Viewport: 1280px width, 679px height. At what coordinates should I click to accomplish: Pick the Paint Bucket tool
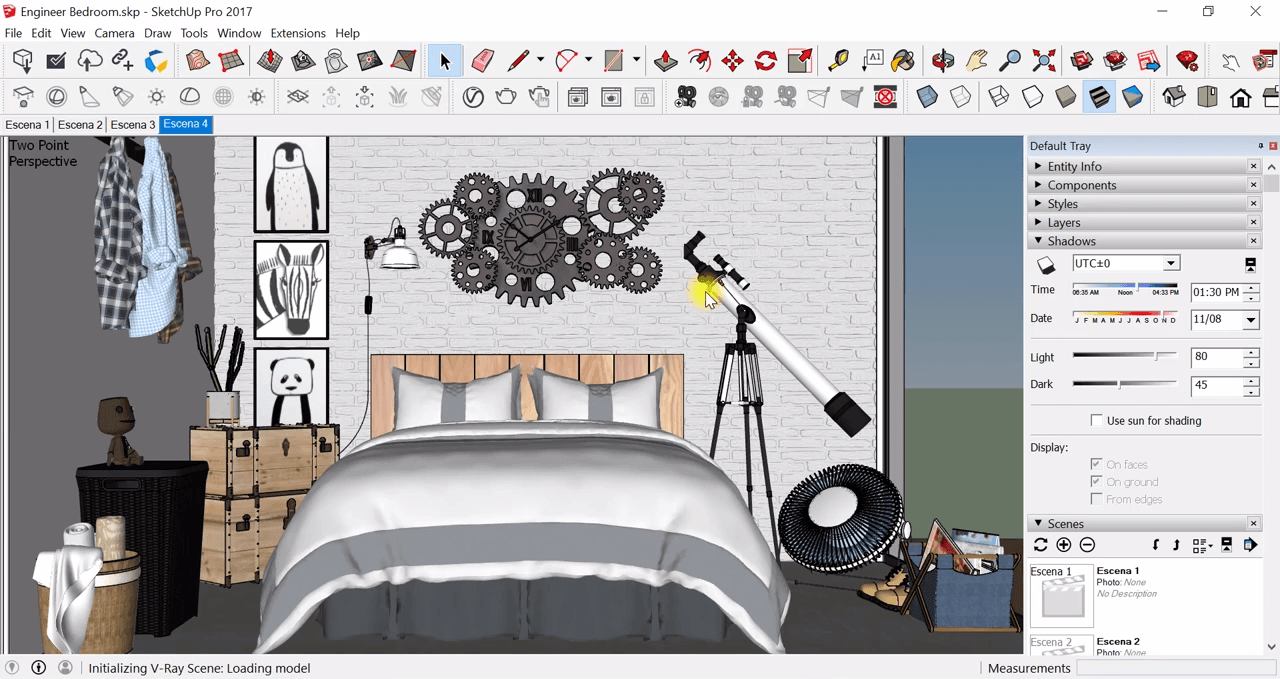click(x=903, y=61)
